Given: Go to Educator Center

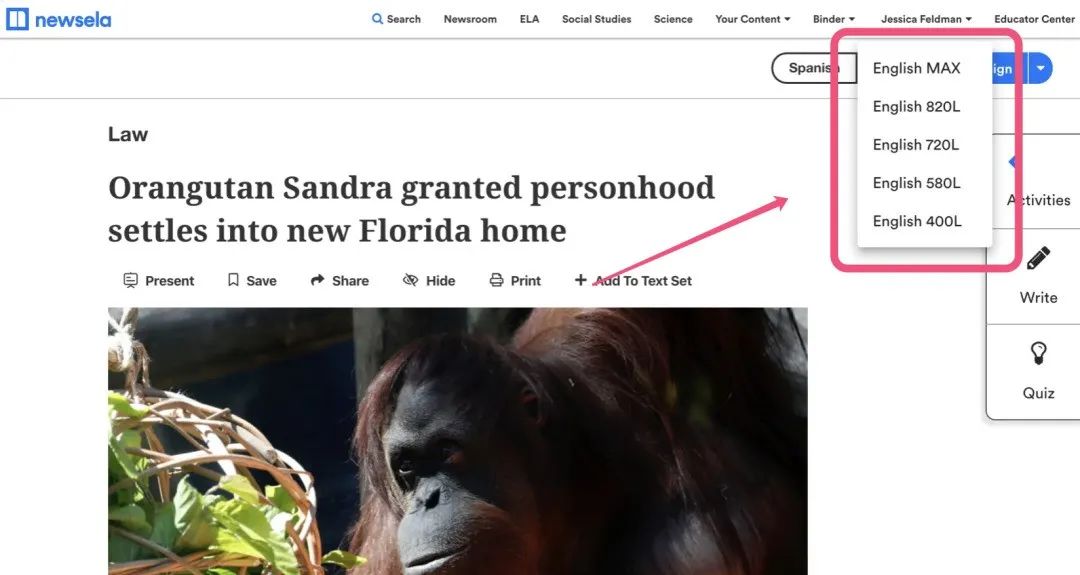Looking at the screenshot, I should 1034,19.
